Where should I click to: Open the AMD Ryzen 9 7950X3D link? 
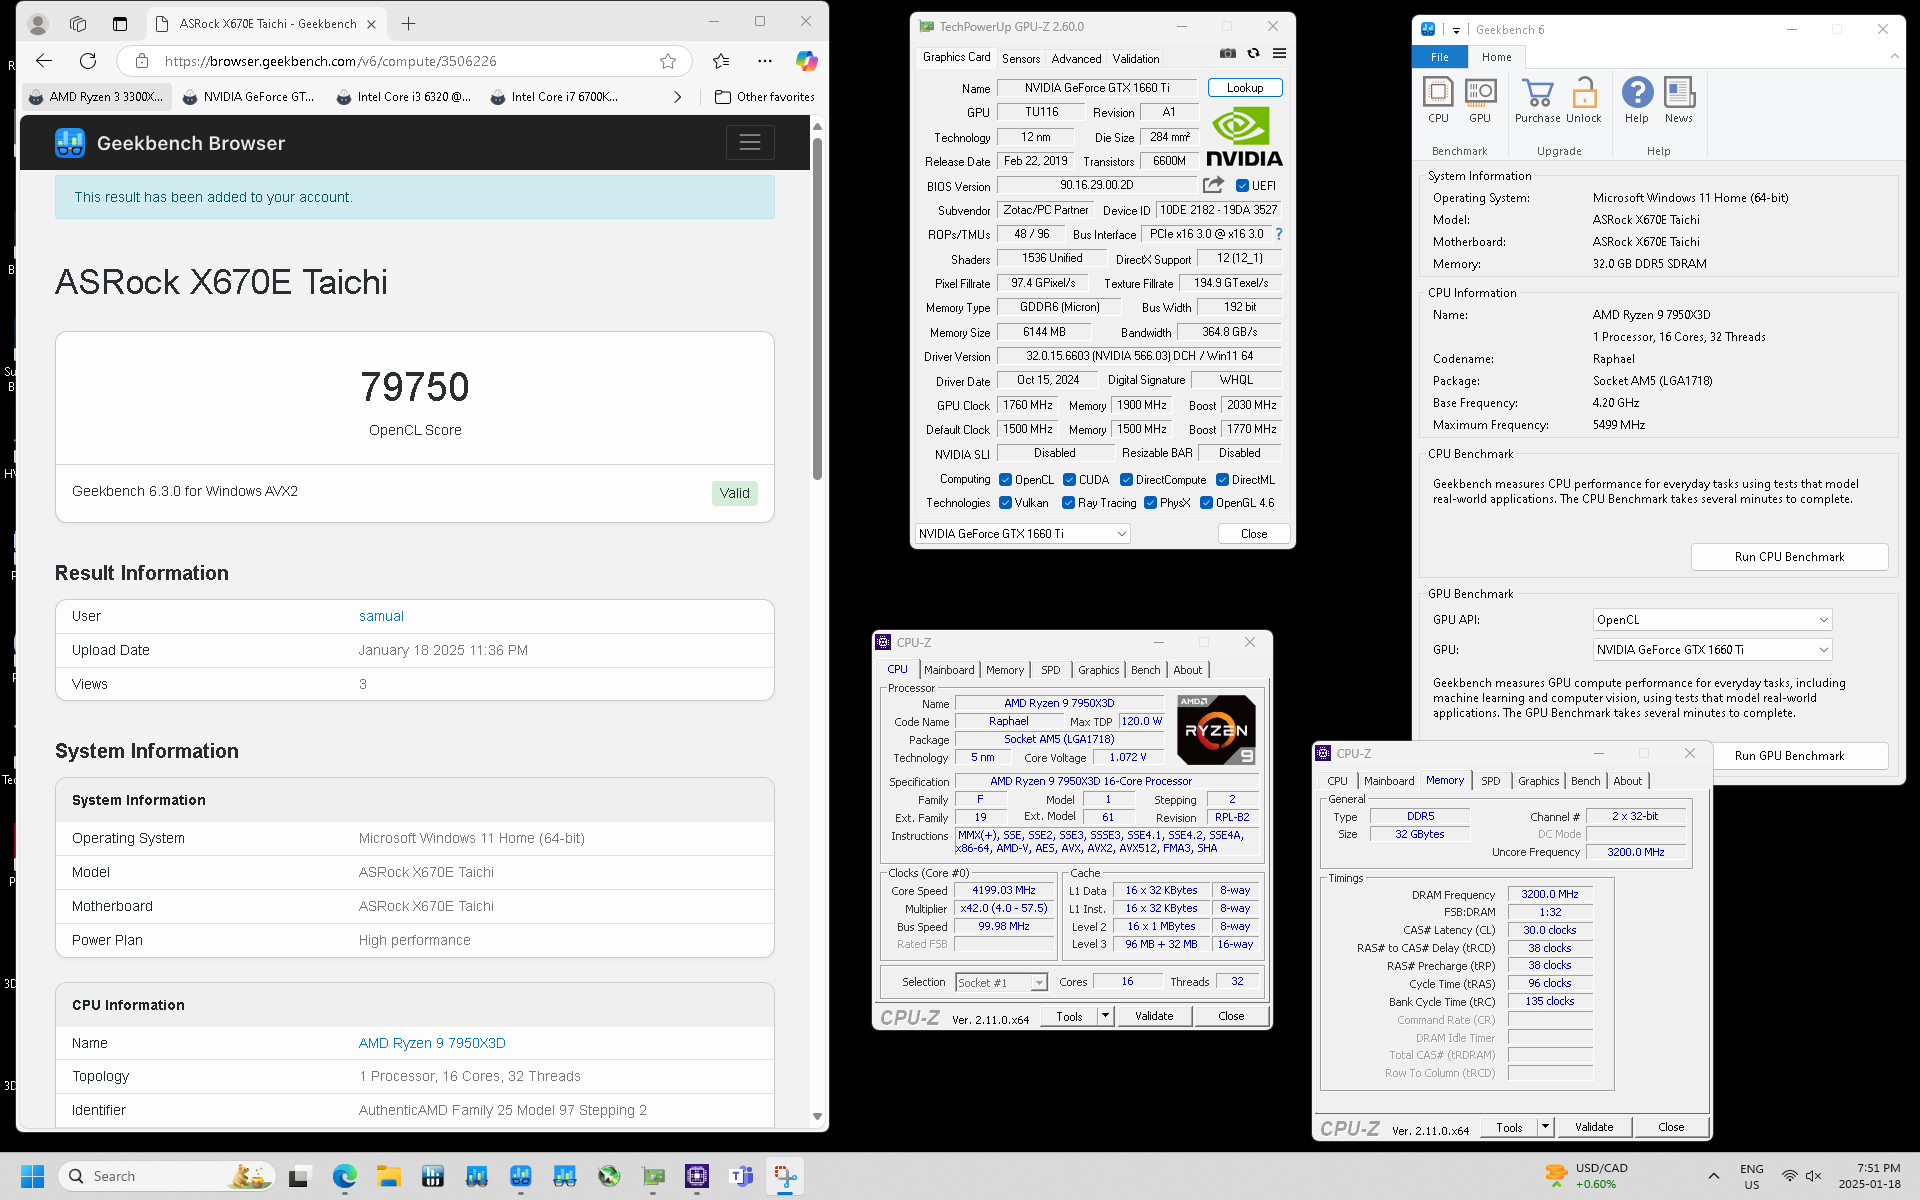(432, 1043)
